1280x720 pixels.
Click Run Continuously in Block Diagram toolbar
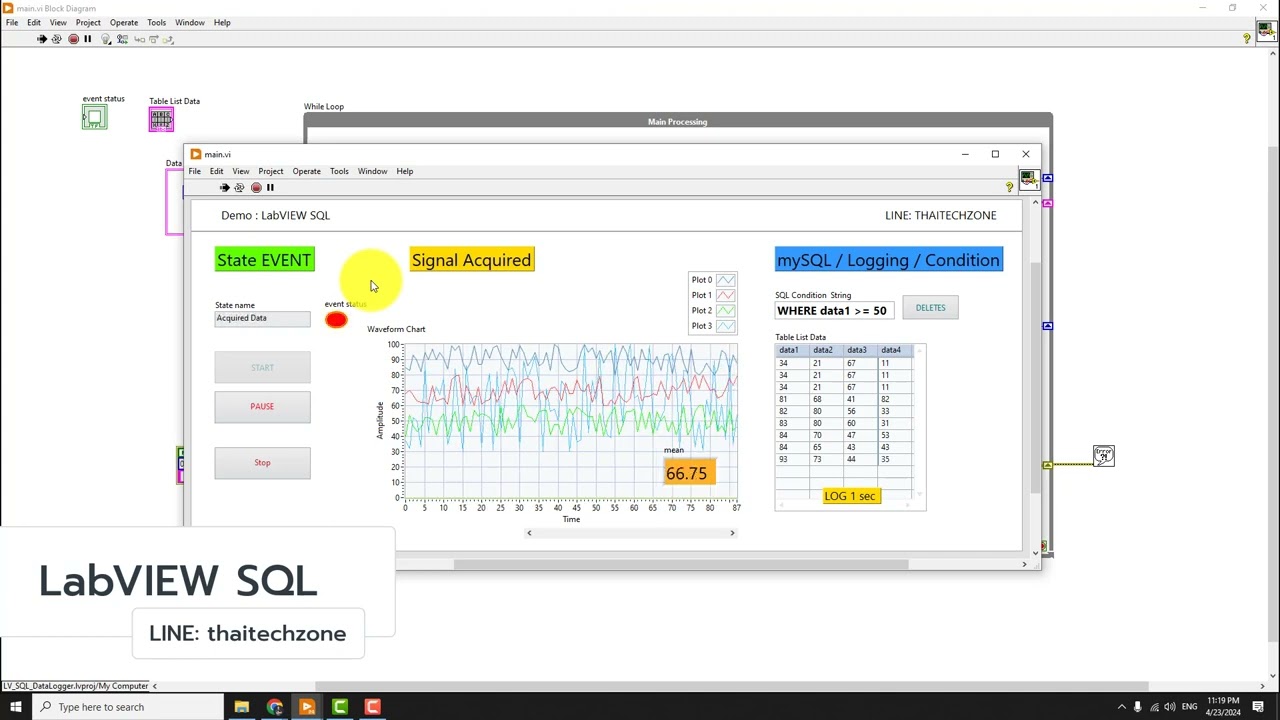coord(57,39)
